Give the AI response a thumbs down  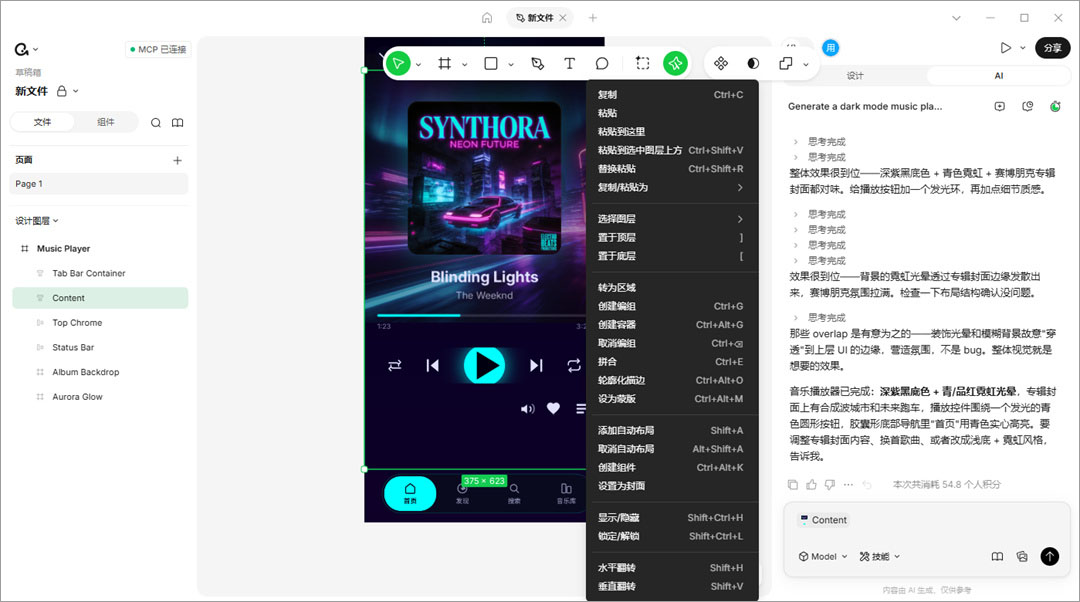point(830,485)
